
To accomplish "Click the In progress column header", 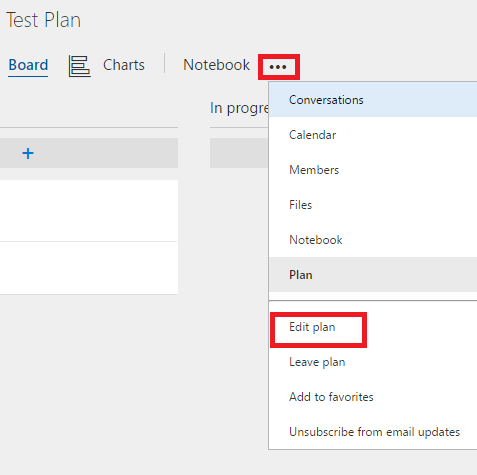I will pyautogui.click(x=239, y=108).
